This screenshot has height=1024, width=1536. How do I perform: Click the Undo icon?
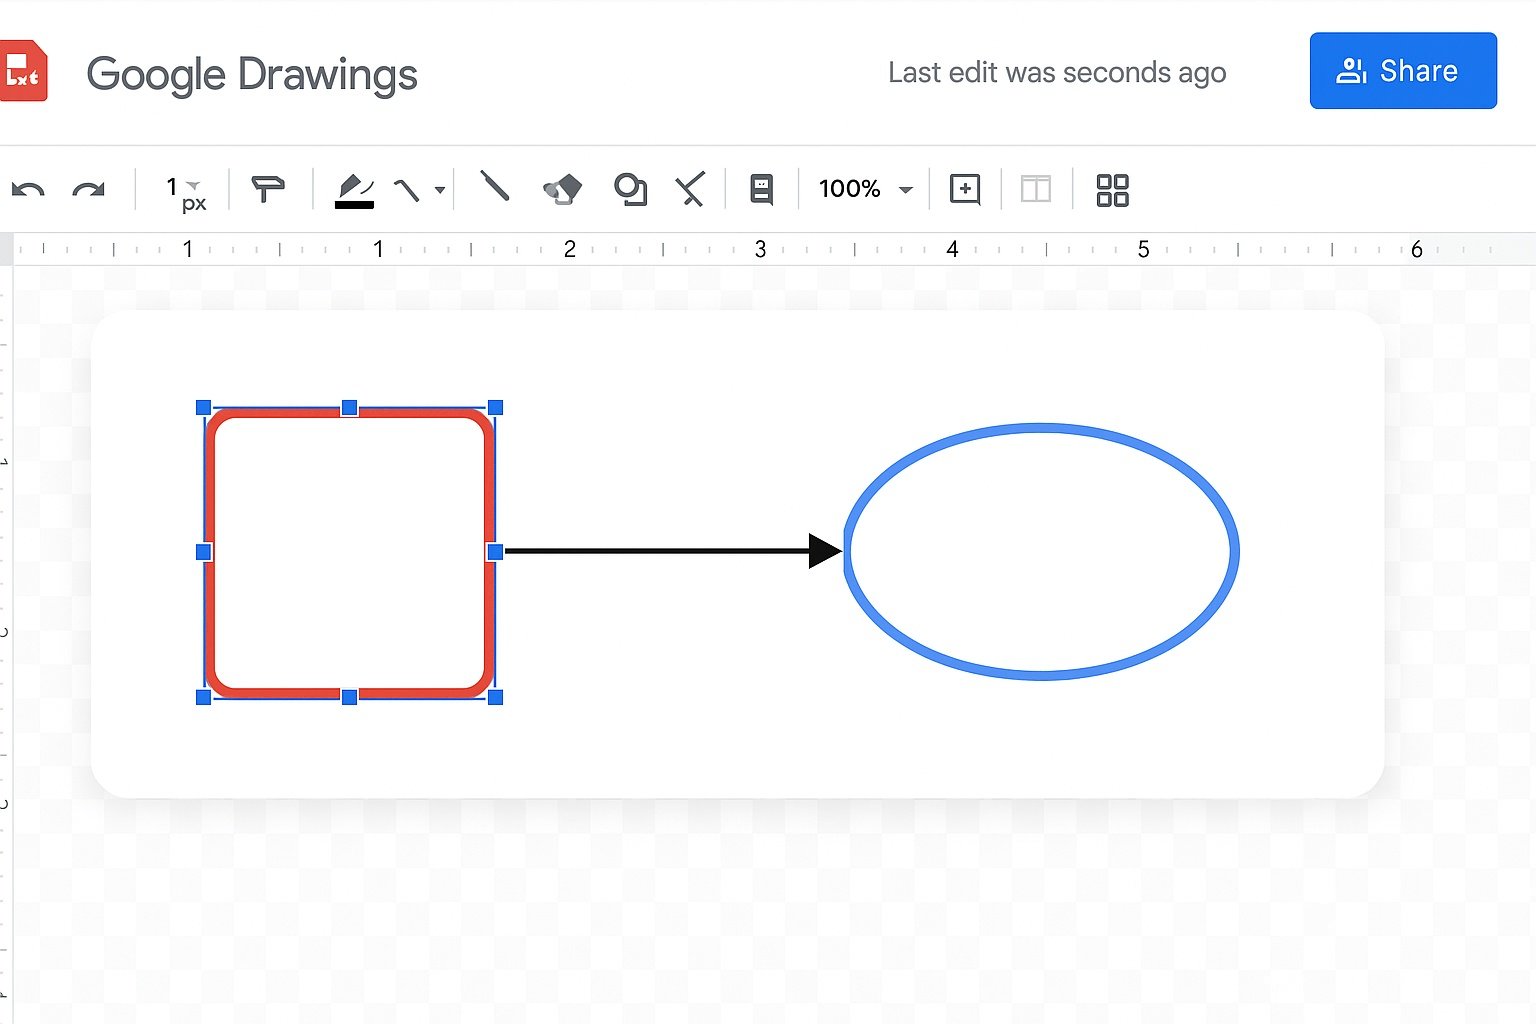coord(27,189)
